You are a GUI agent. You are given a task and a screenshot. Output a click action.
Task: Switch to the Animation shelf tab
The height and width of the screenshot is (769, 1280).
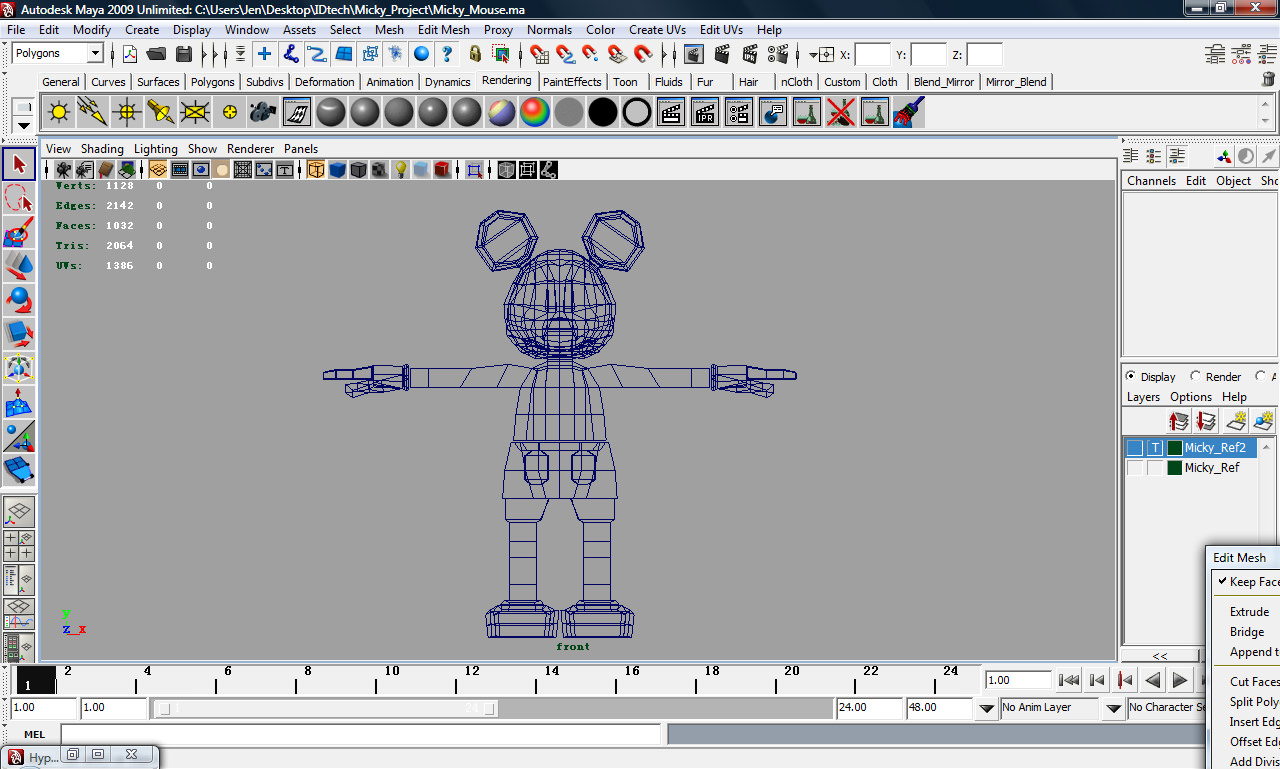389,82
